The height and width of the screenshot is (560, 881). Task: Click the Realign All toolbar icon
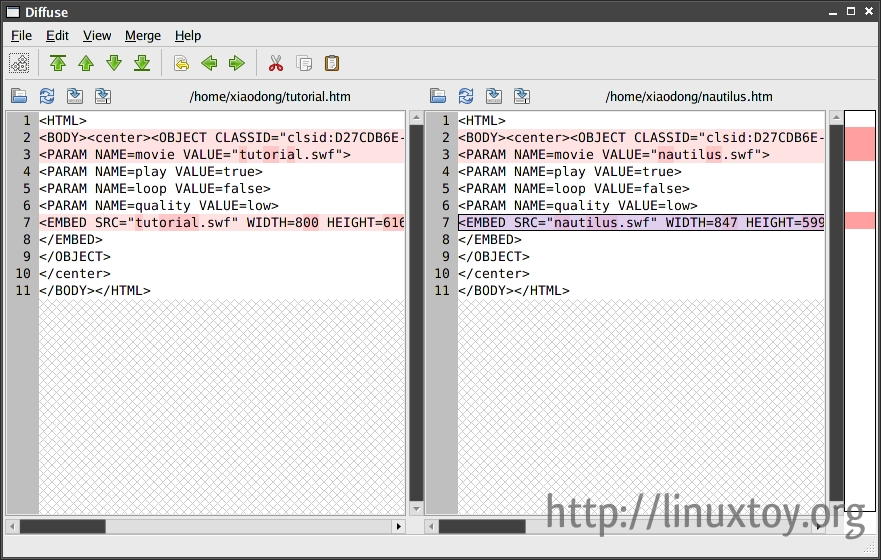[19, 64]
